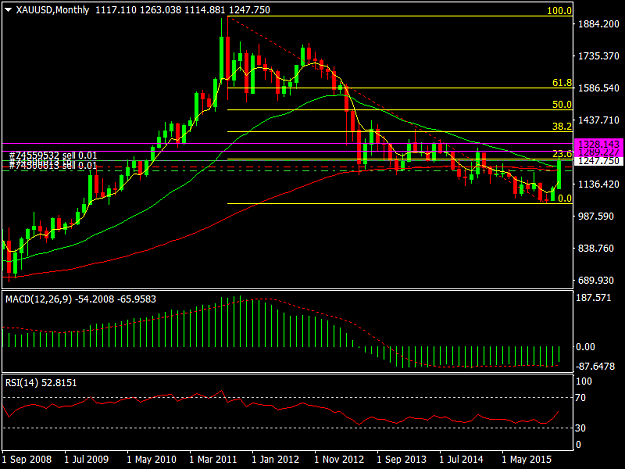Click the 1 Mar 2011 date label
Image resolution: width=625 pixels, height=469 pixels.
(213, 459)
